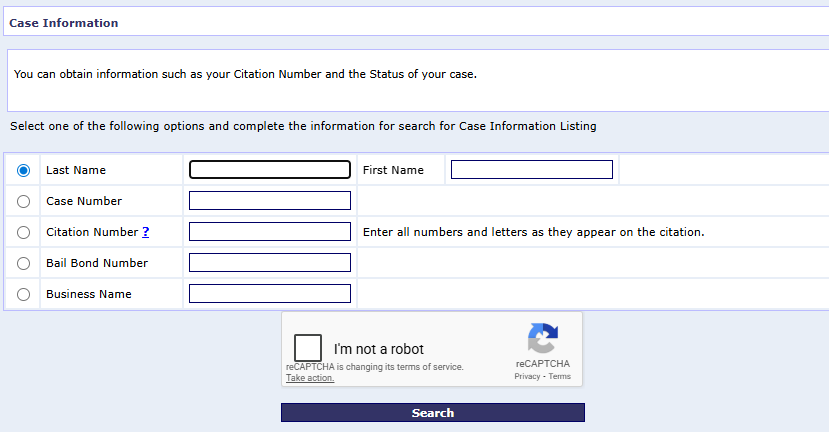Click the citation entry hint text
This screenshot has height=432, width=829.
click(533, 232)
